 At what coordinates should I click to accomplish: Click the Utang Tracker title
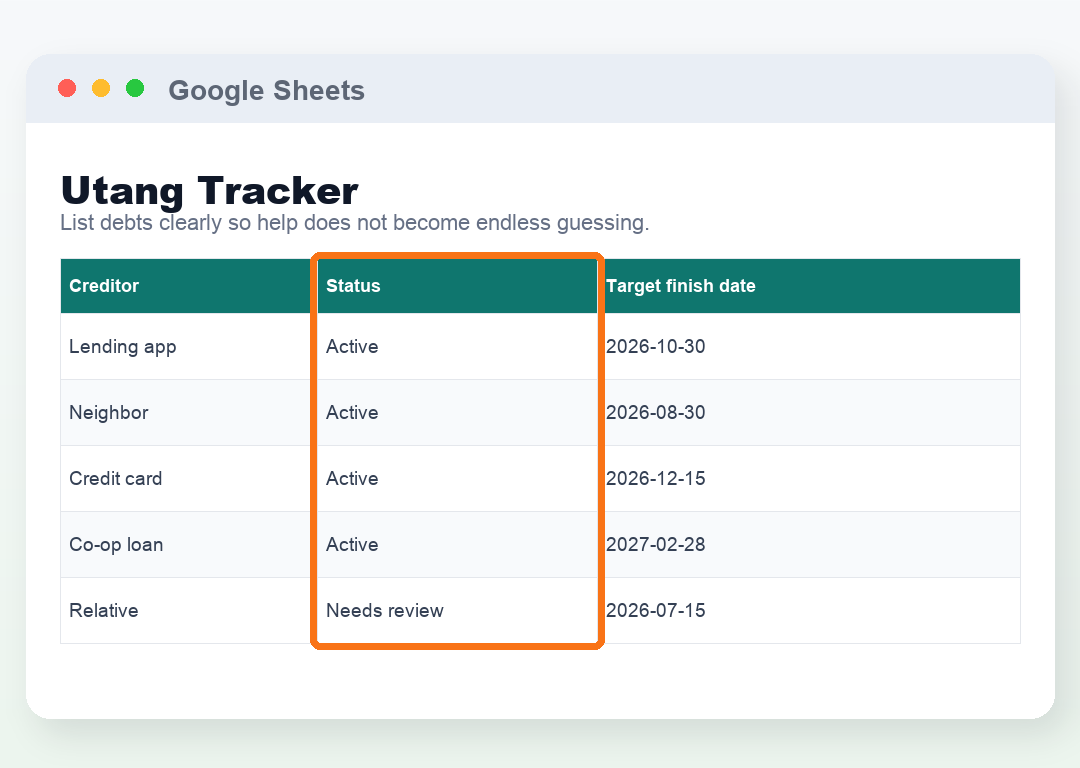coord(209,191)
